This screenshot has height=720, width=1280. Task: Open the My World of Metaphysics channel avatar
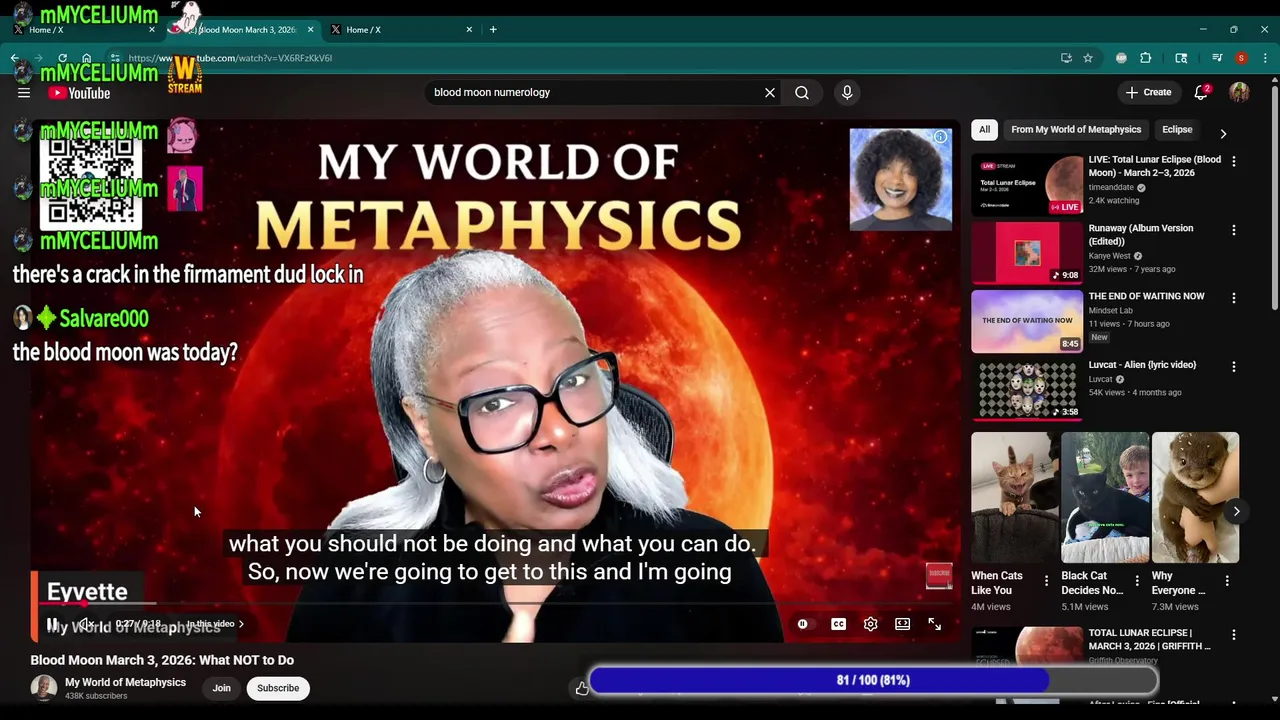pyautogui.click(x=44, y=688)
